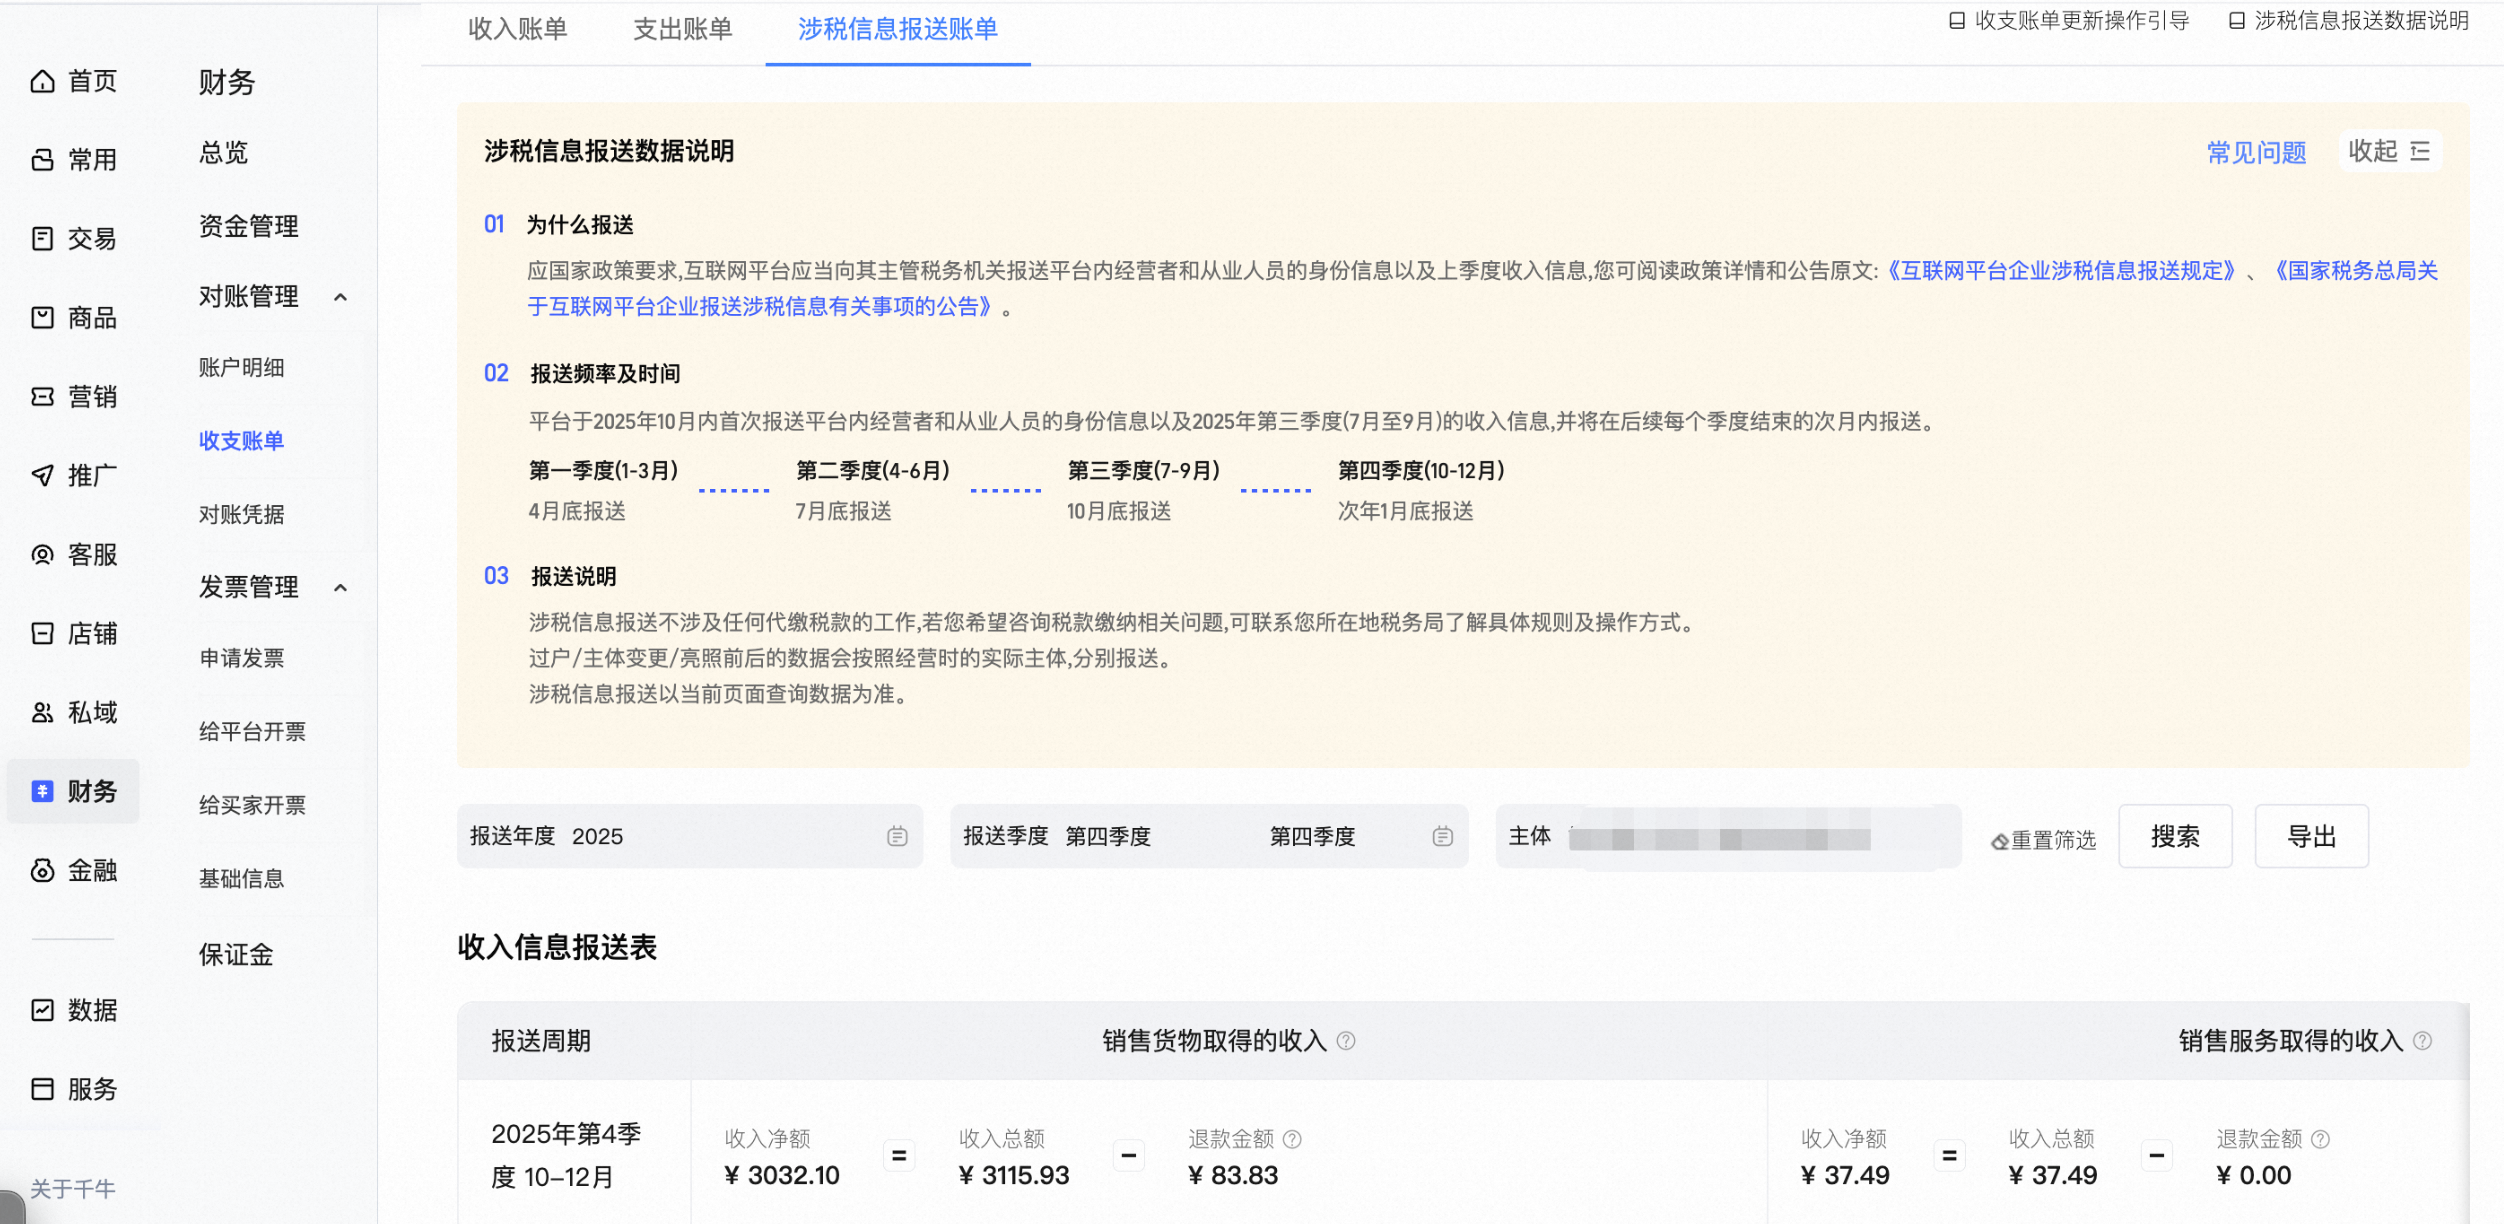Switch to the 收入账单 tab
This screenshot has height=1224, width=2504.
click(x=518, y=29)
